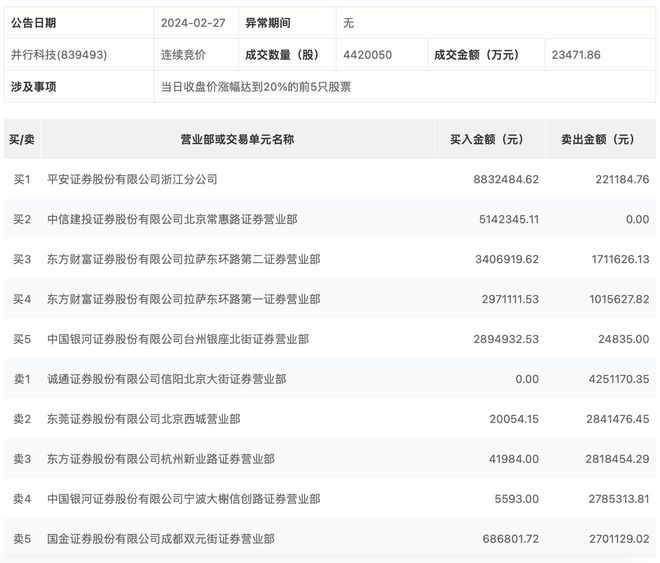Select 东方财富证券拉萨东环路第二证券营业部
This screenshot has height=563, width=660.
tap(184, 259)
